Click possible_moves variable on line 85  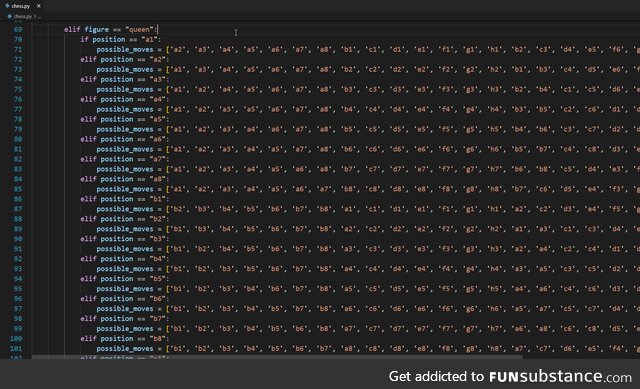click(x=124, y=189)
